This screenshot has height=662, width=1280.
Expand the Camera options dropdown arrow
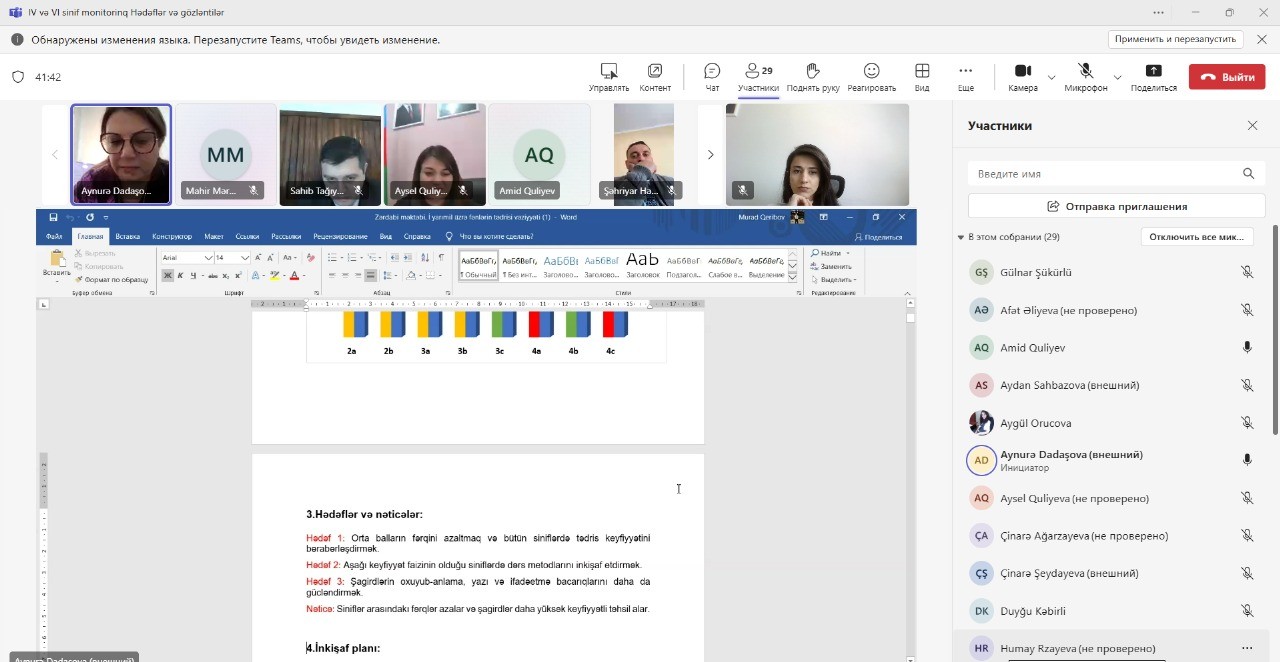coord(1051,77)
